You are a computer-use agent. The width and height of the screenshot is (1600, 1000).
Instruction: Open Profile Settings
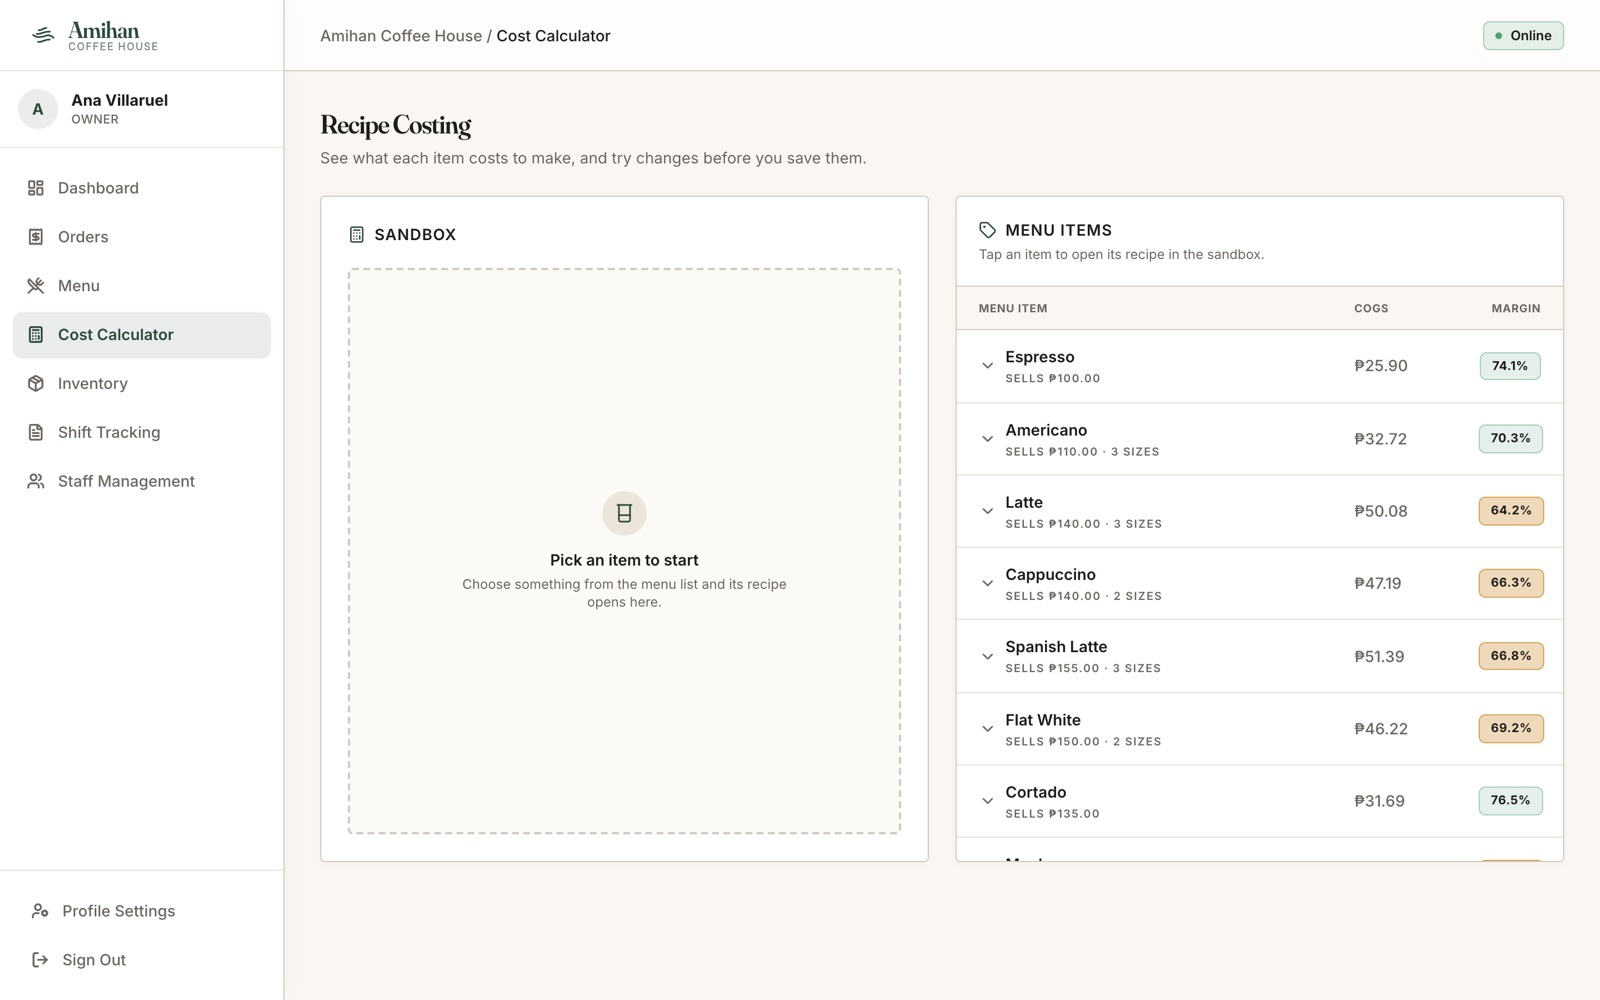tap(142, 911)
